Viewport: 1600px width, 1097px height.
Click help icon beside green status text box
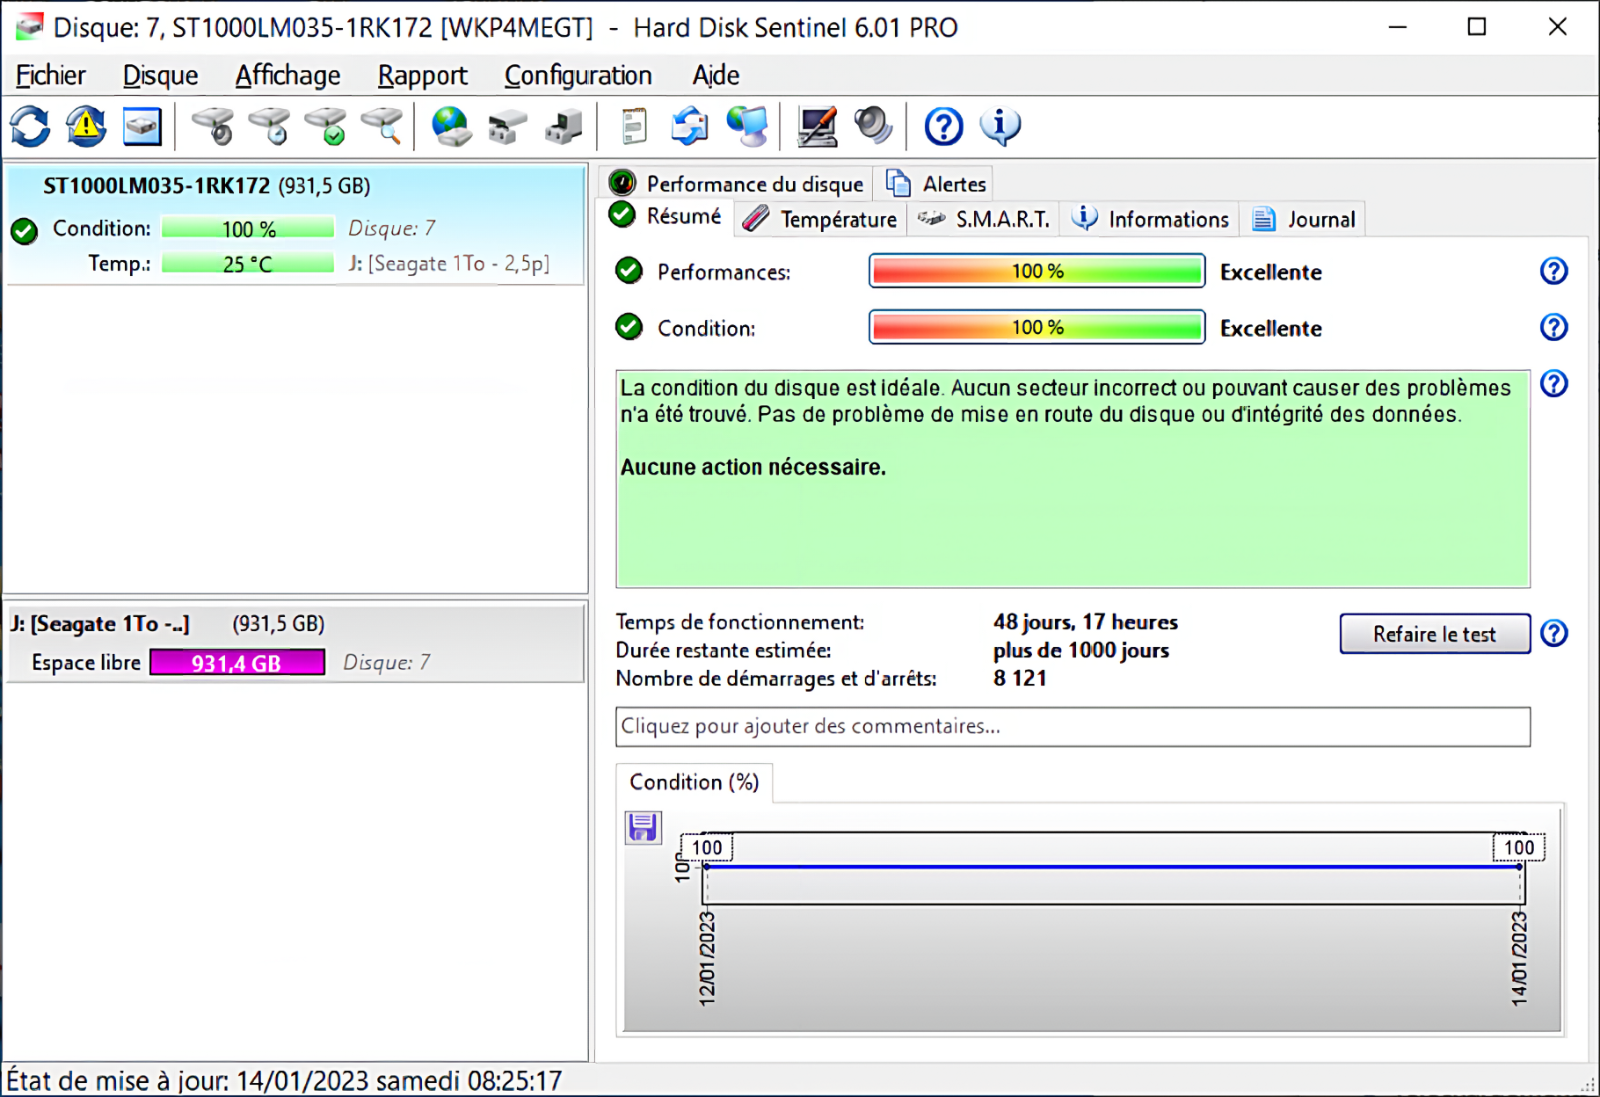coord(1553,384)
